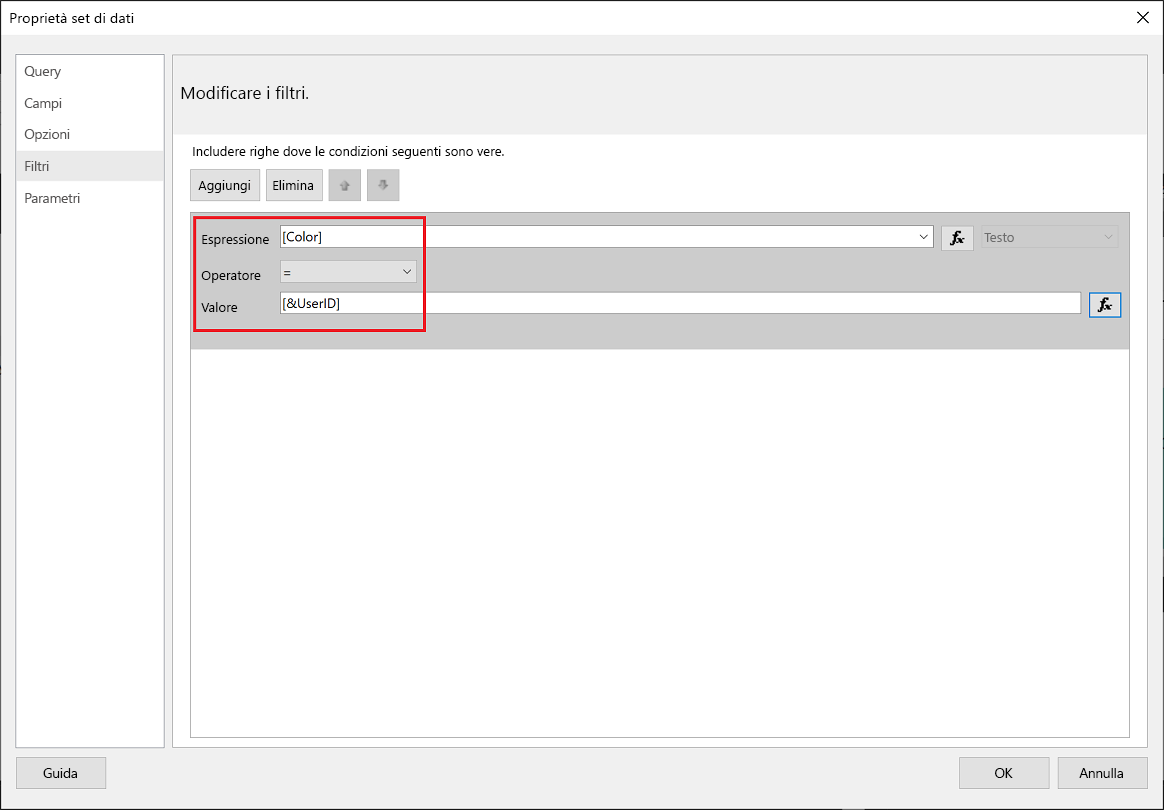This screenshot has width=1164, height=810.
Task: Open the Opzioni section
Action: 47,134
